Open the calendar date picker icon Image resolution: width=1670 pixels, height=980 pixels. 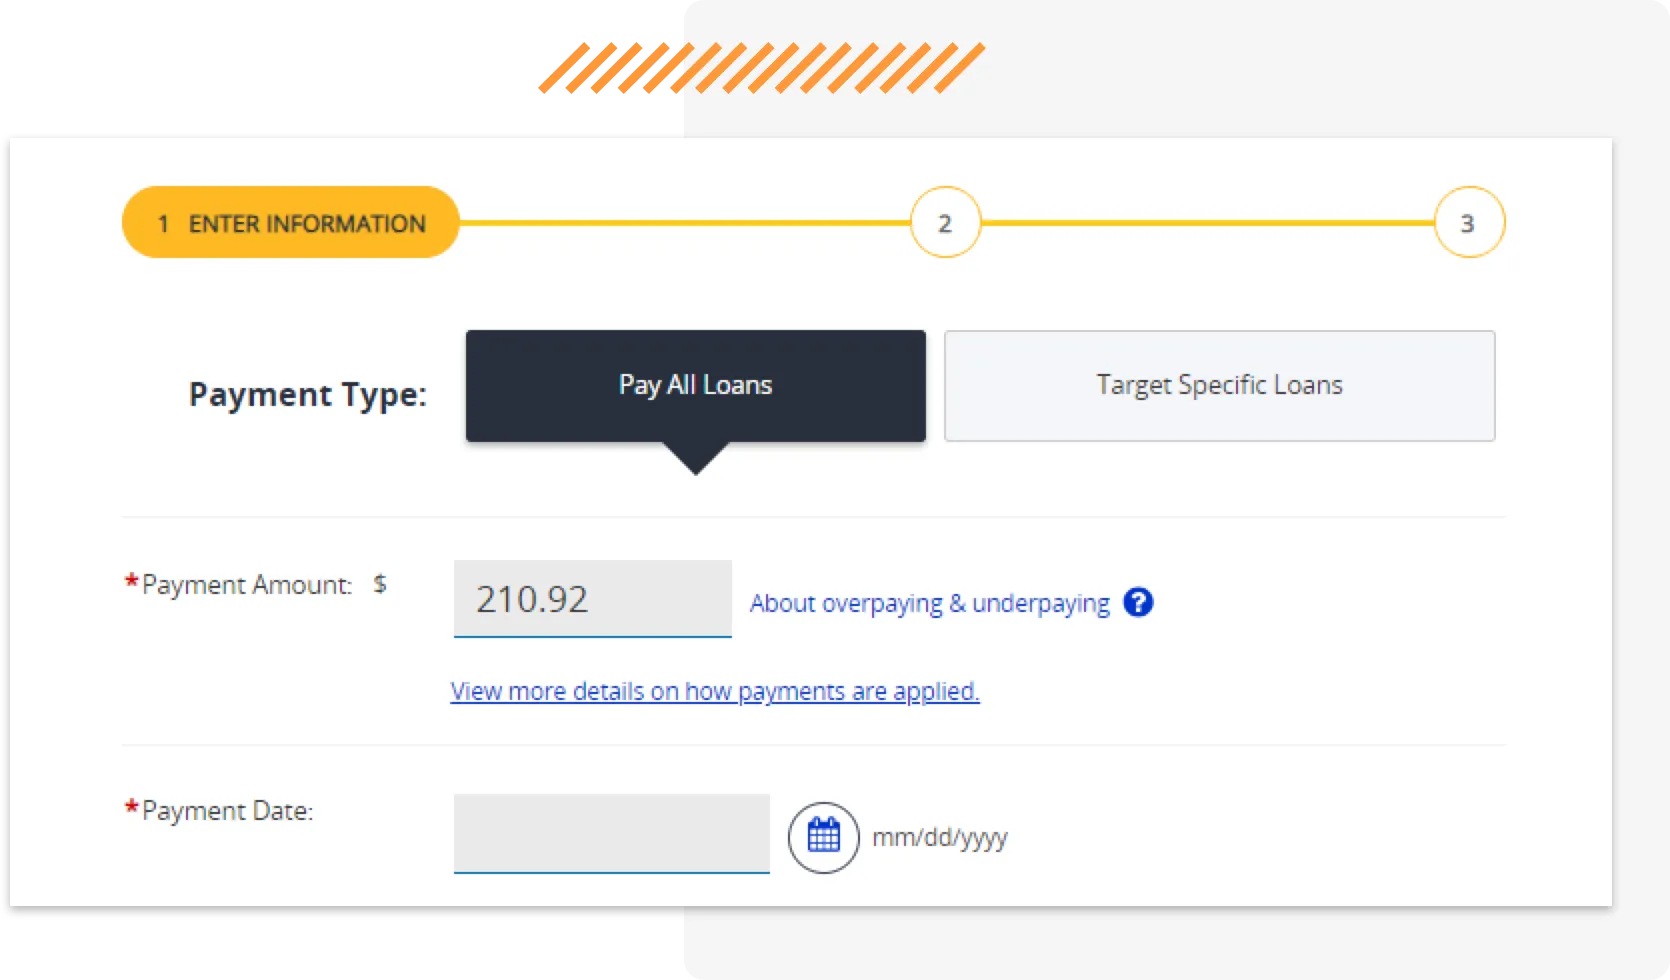[823, 837]
